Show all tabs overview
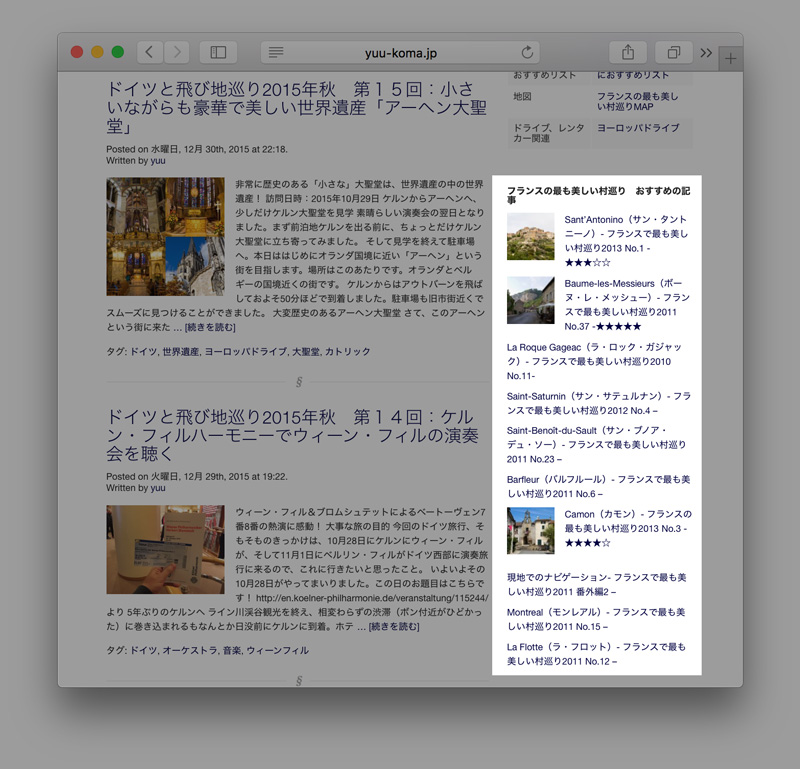 tap(673, 52)
